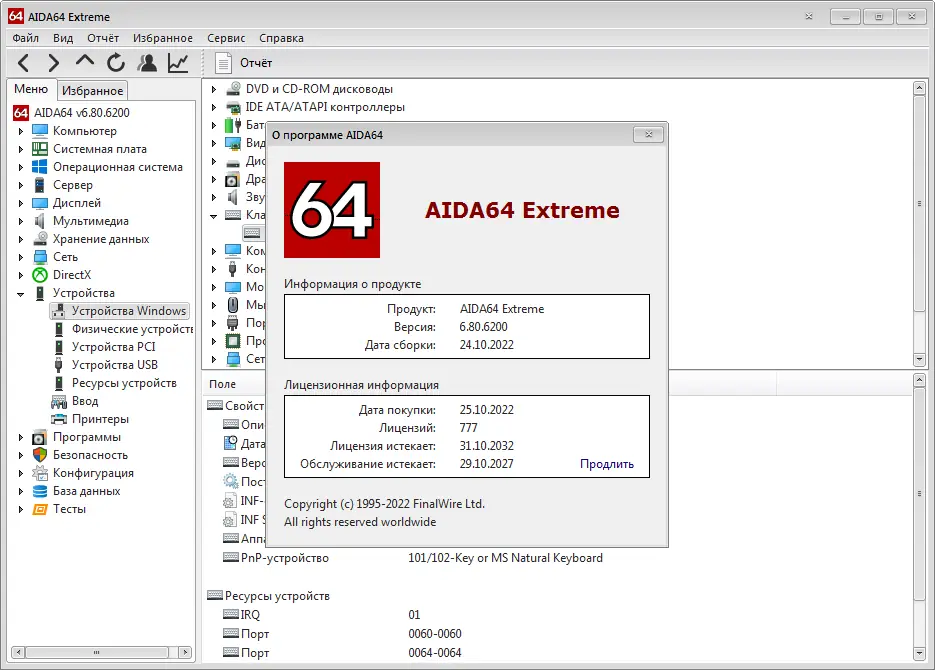The image size is (935, 670).
Task: Open the graph chart toolbar icon
Action: click(178, 63)
